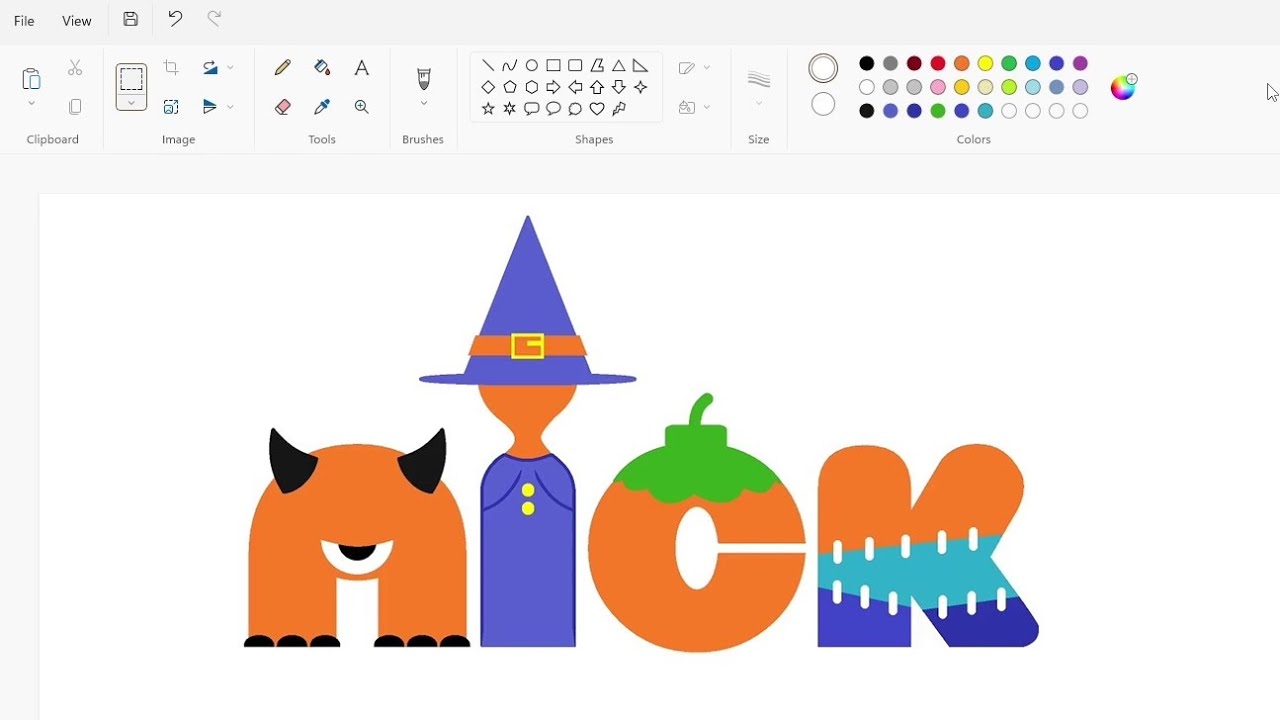Pick the Six-point star shape
This screenshot has height=720, width=1280.
[510, 109]
